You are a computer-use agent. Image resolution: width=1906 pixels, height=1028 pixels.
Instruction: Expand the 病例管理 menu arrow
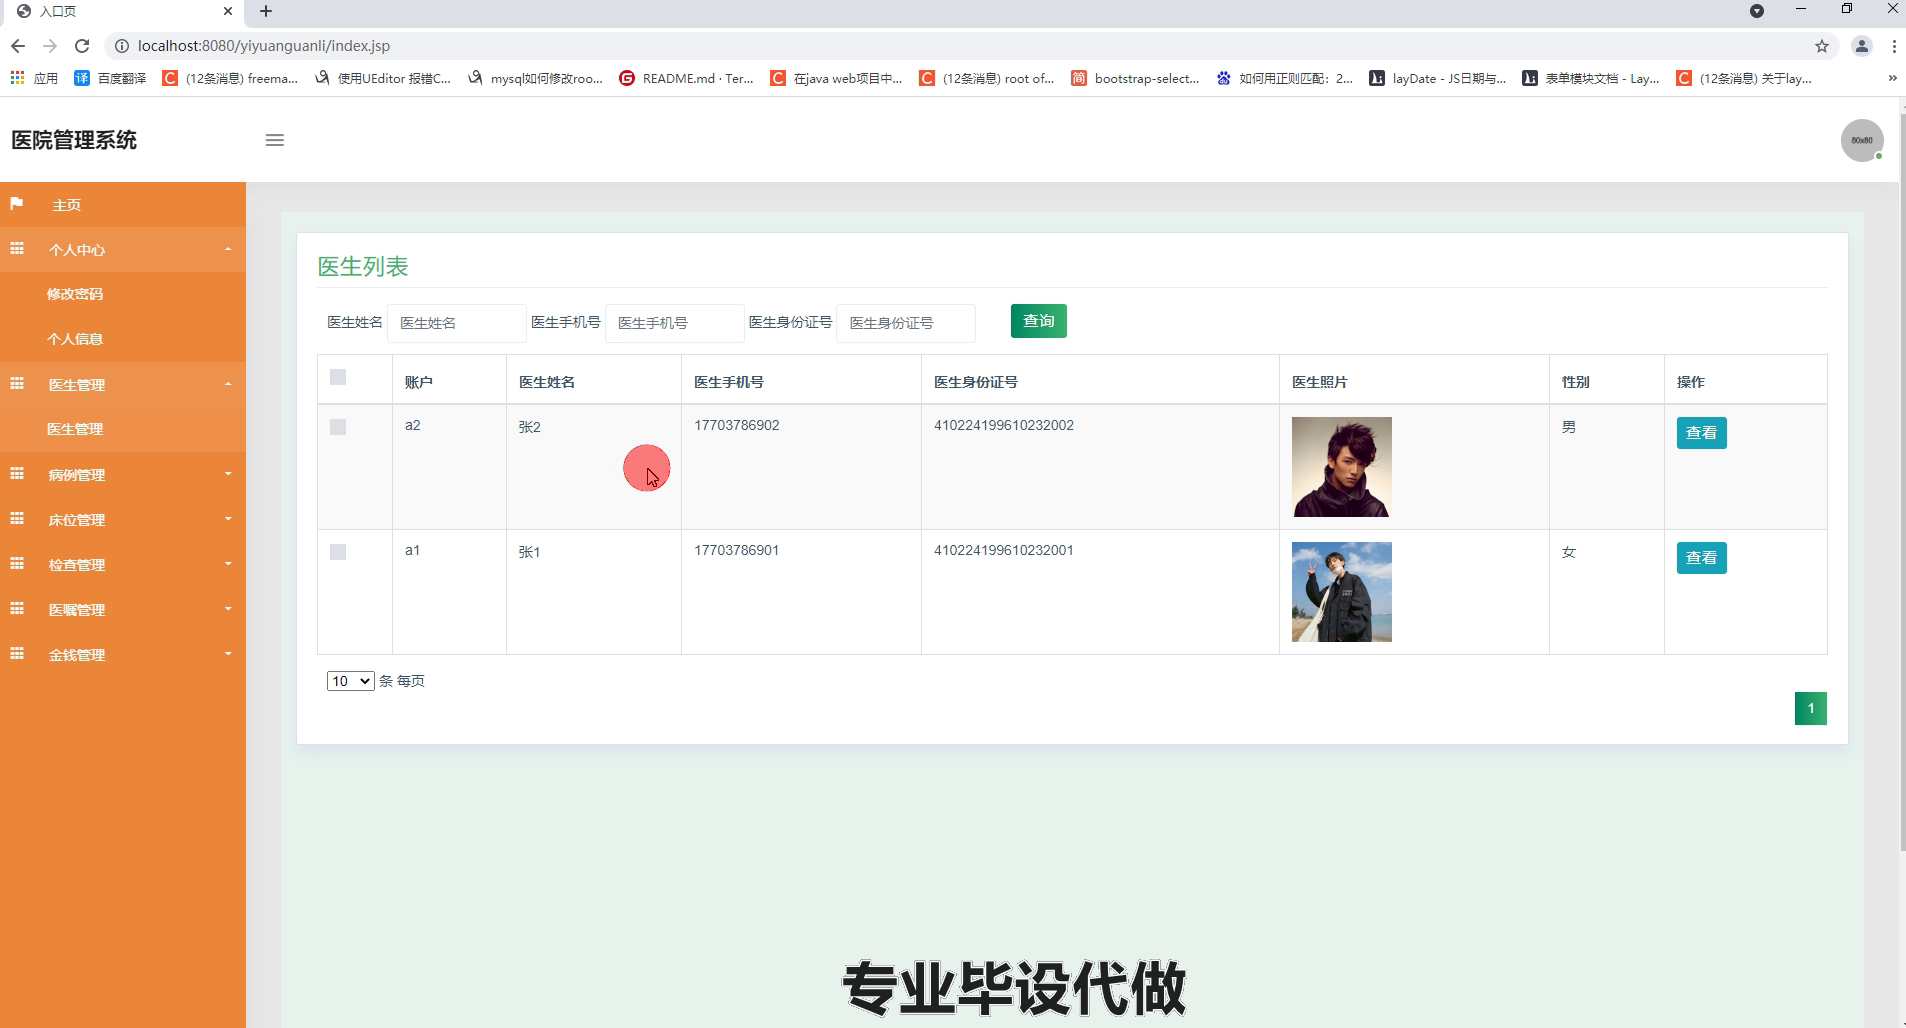click(x=228, y=474)
